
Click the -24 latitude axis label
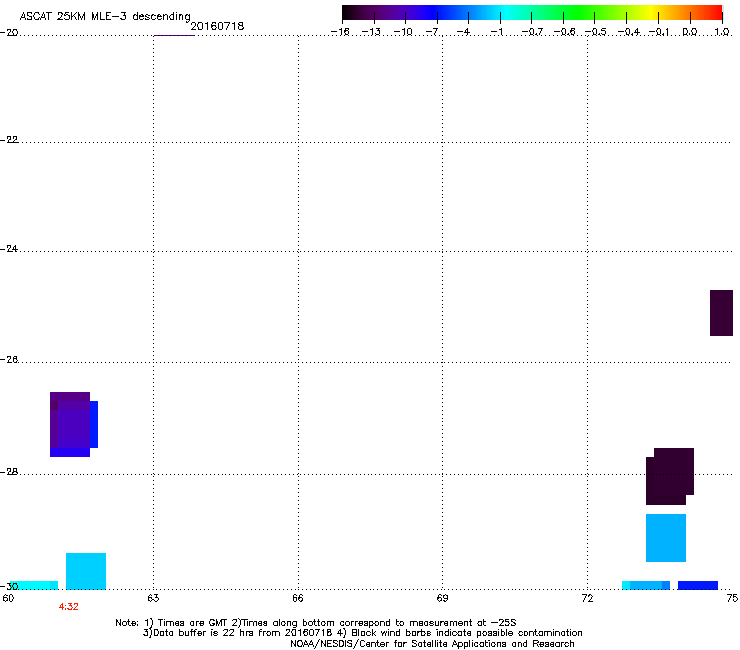9,248
